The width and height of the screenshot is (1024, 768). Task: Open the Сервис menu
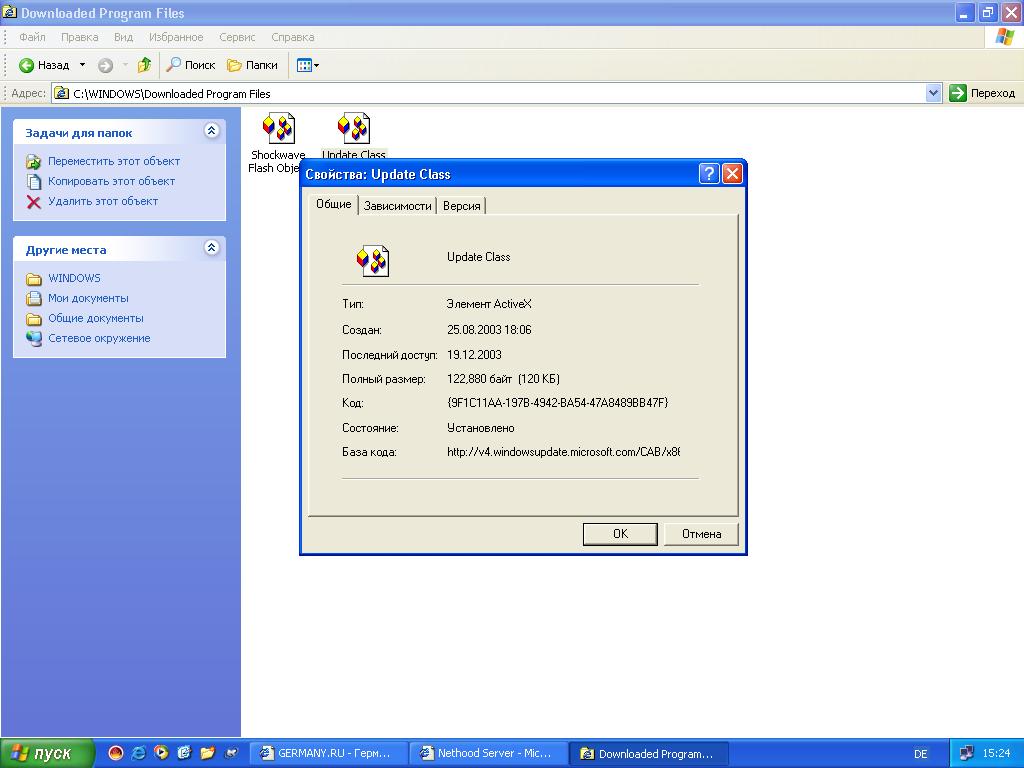237,37
